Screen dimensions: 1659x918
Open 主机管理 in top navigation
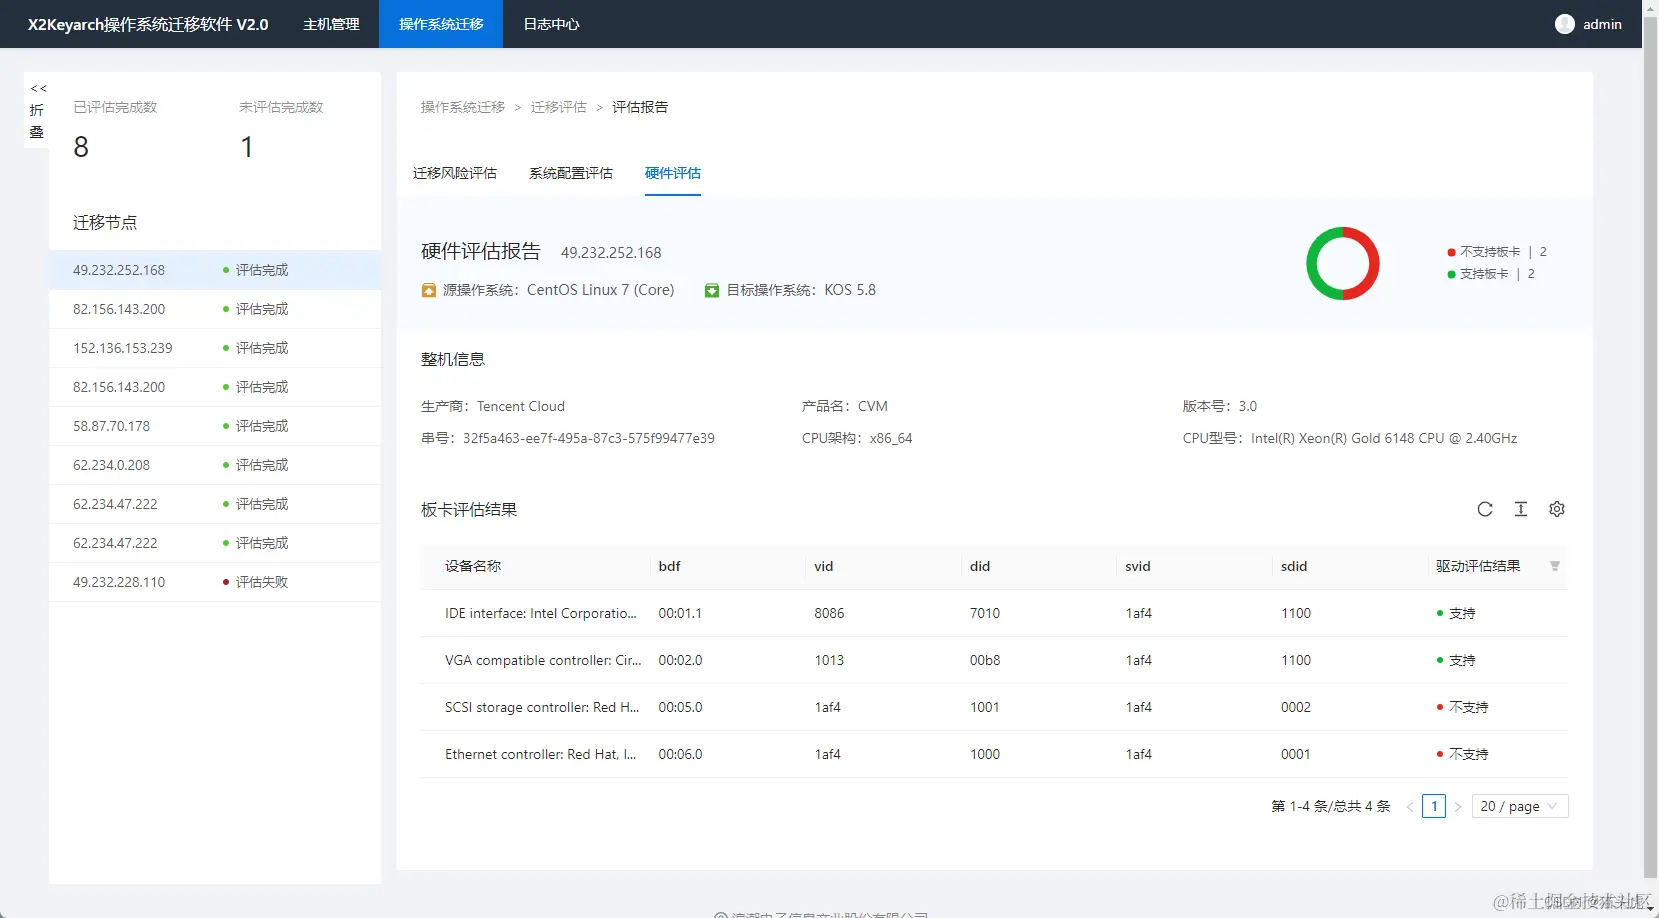tap(331, 24)
